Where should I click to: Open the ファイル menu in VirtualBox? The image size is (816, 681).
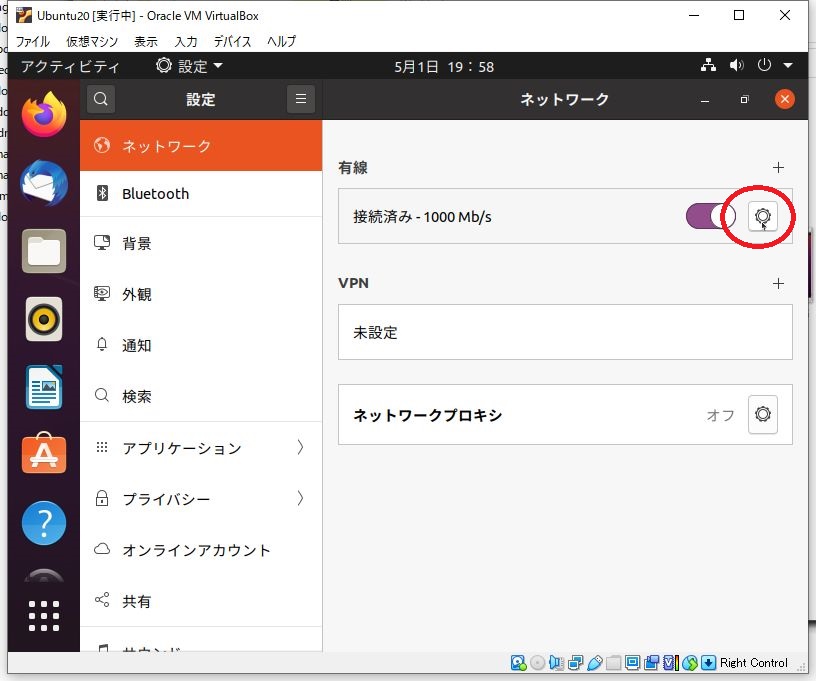coord(32,41)
